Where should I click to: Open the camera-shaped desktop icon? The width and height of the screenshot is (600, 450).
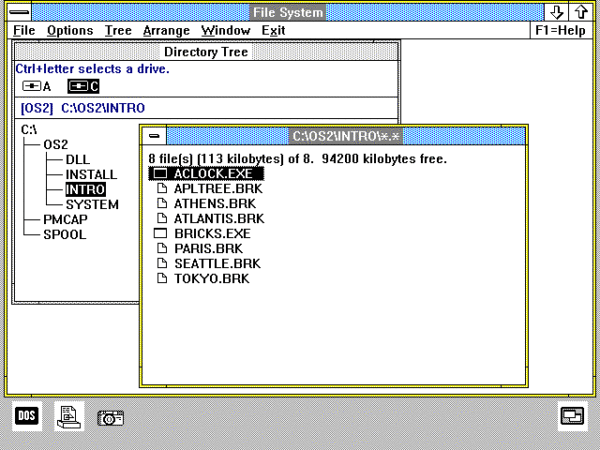(110, 417)
